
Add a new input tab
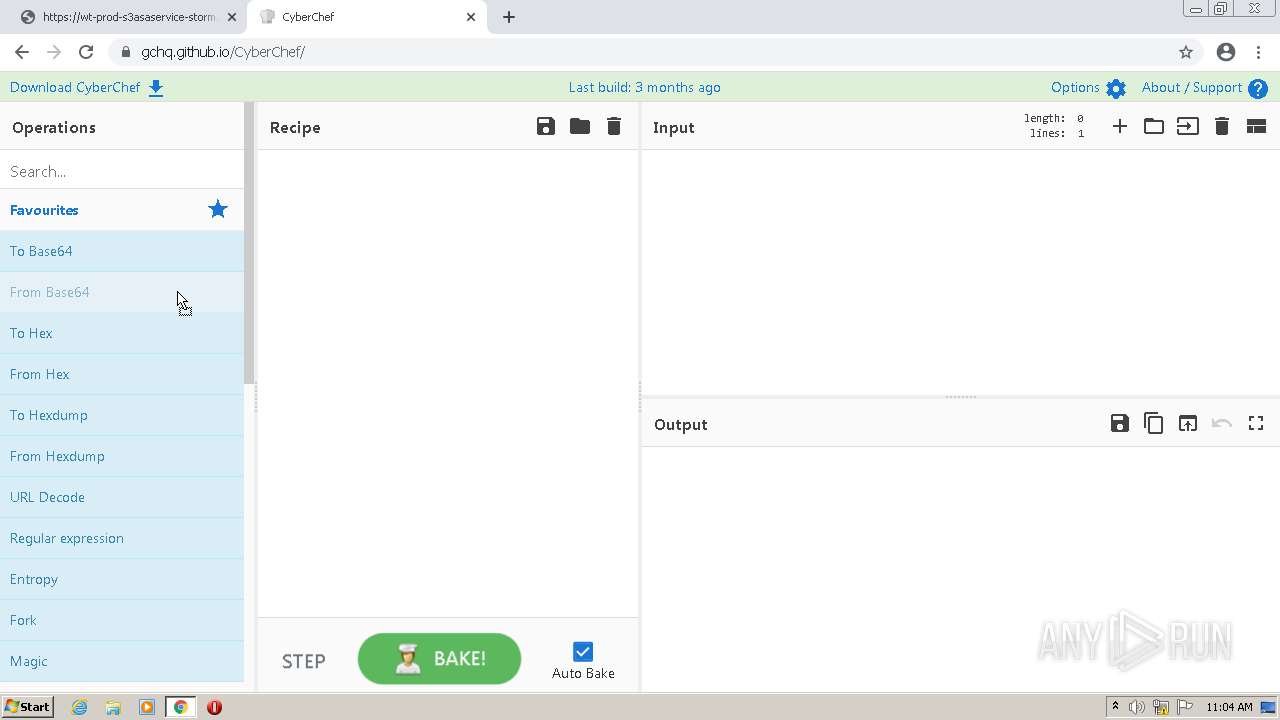click(x=1120, y=126)
